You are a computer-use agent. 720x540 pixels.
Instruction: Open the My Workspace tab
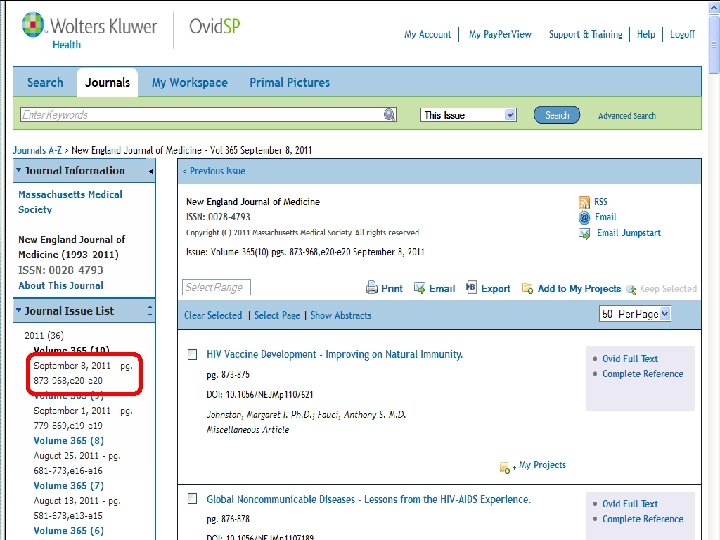(x=190, y=83)
